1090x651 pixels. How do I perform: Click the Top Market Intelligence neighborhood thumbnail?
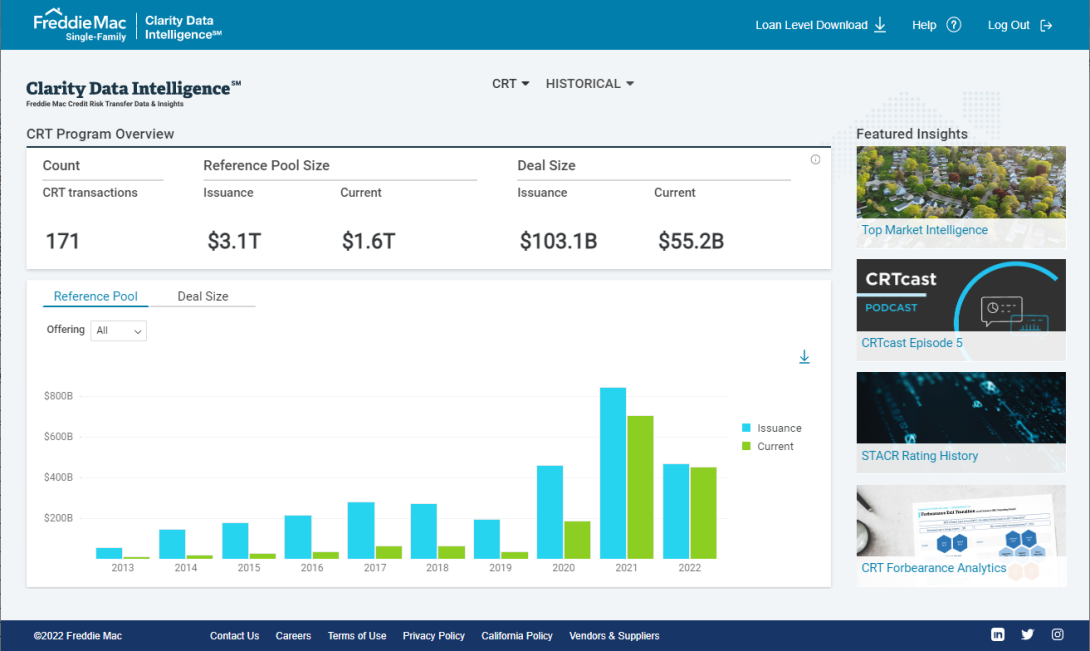(x=961, y=182)
